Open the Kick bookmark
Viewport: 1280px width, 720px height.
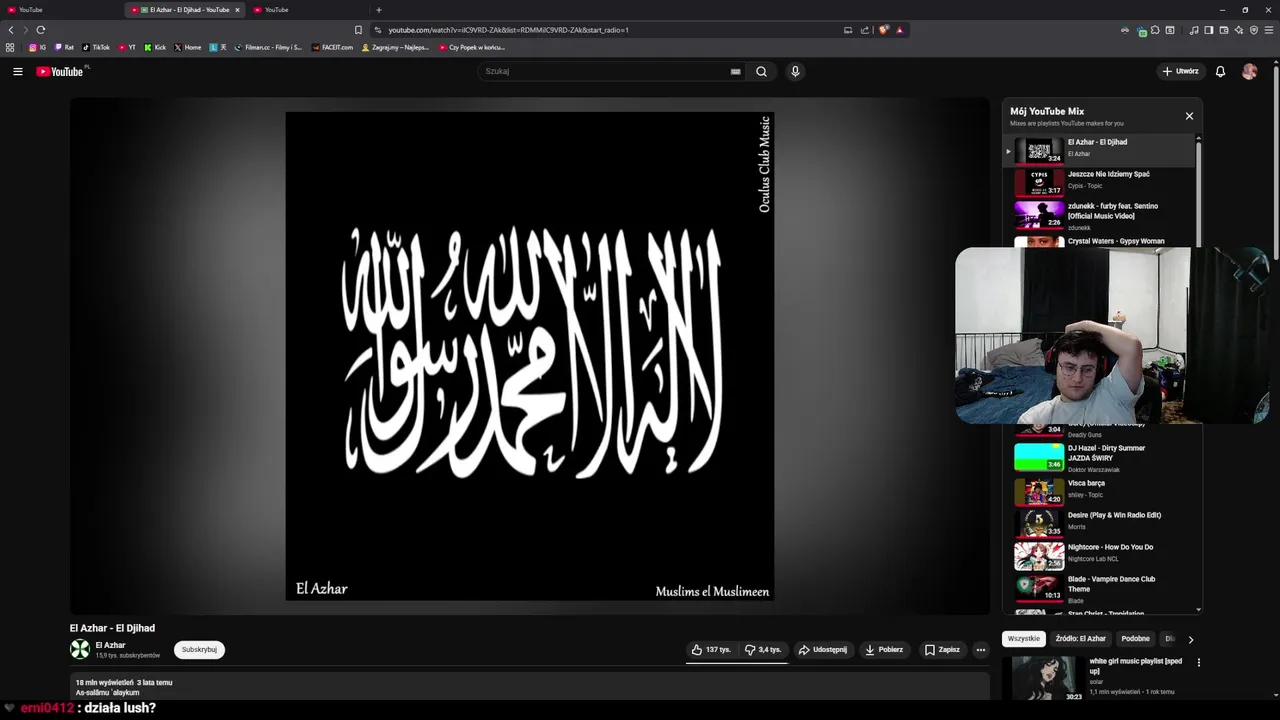(x=155, y=47)
